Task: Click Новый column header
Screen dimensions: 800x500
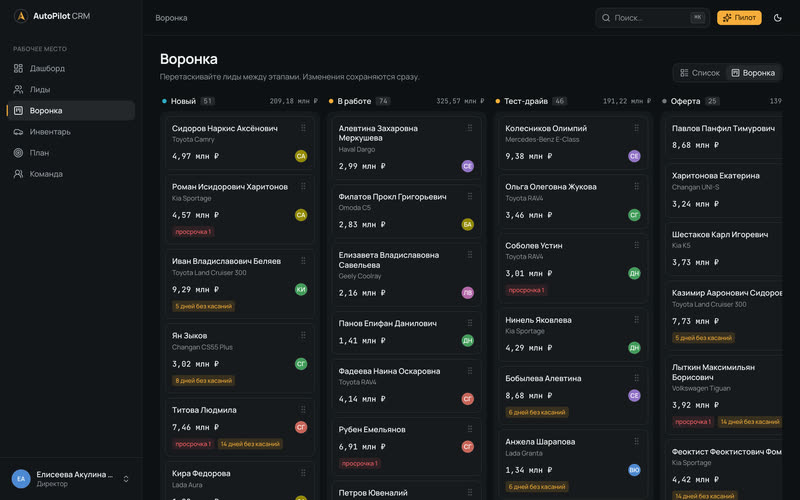Action: pyautogui.click(x=183, y=101)
